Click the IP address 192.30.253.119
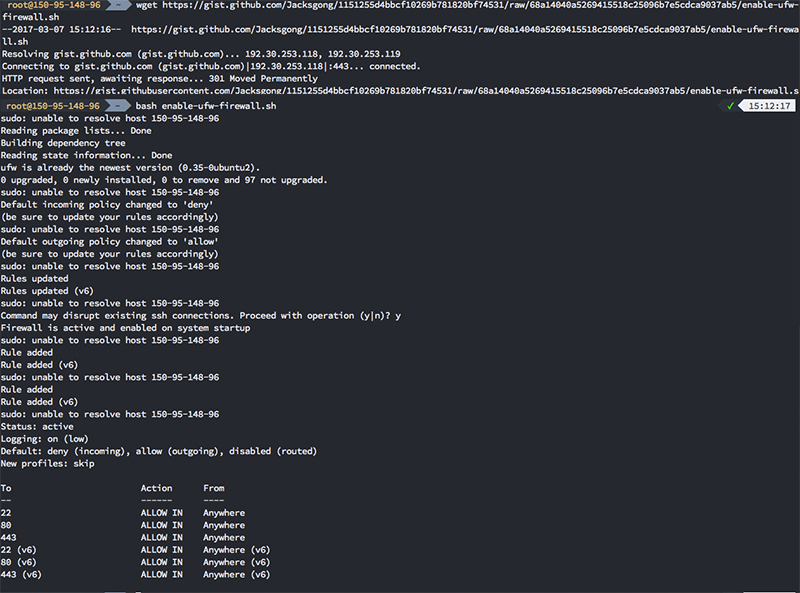Viewport: 800px width, 593px height. [364, 54]
